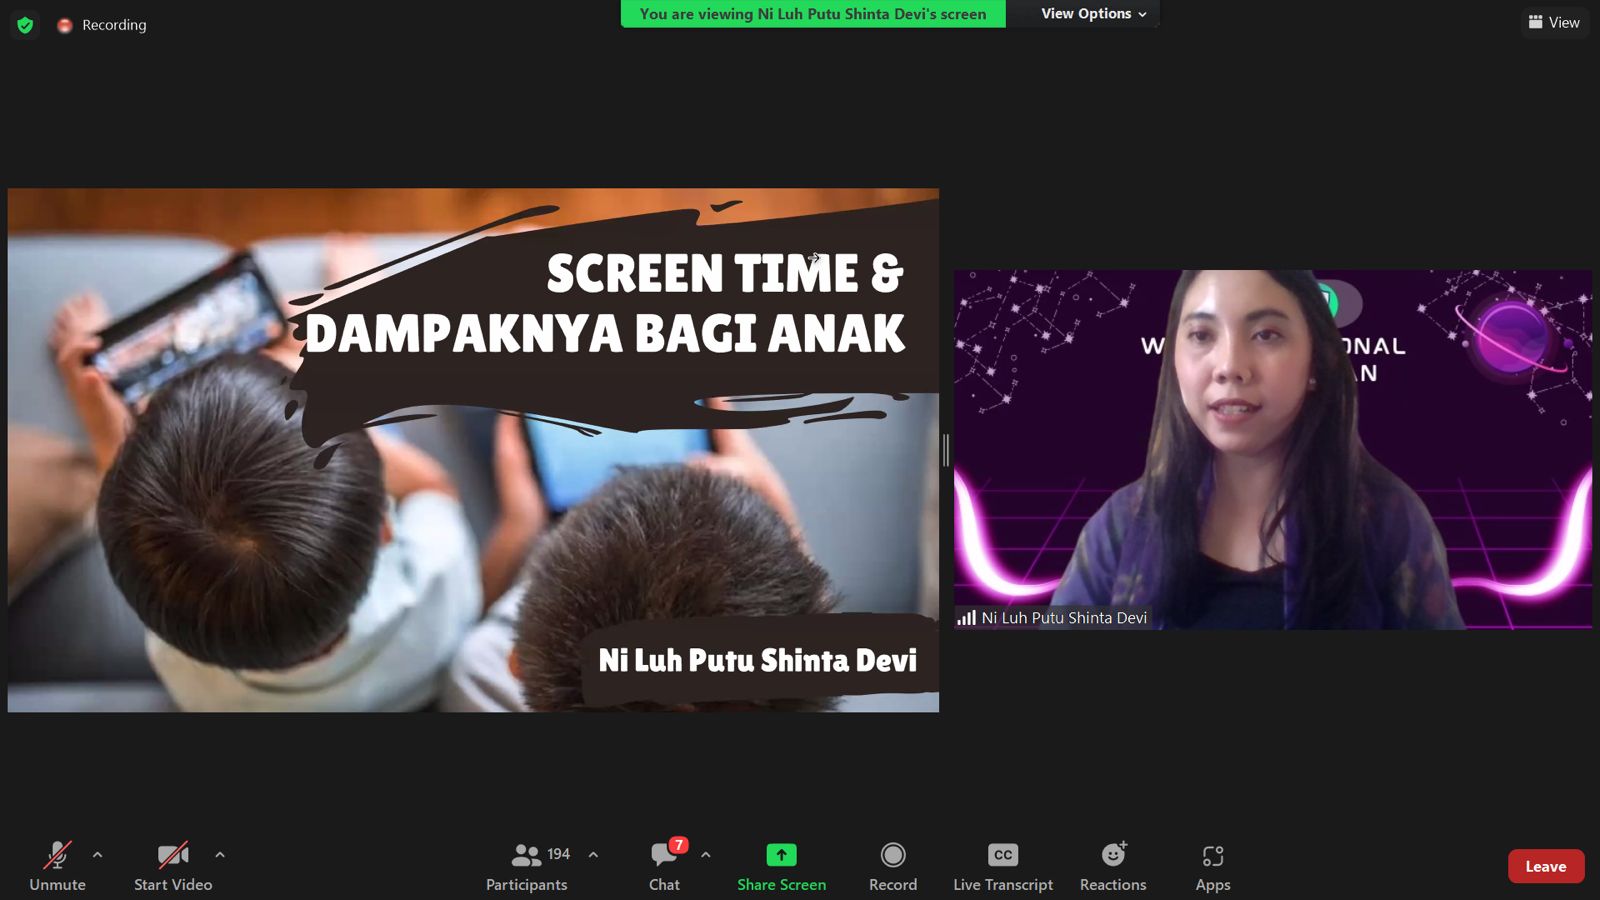
Task: Click the speaker's name label with signal bars
Action: pyautogui.click(x=1052, y=618)
